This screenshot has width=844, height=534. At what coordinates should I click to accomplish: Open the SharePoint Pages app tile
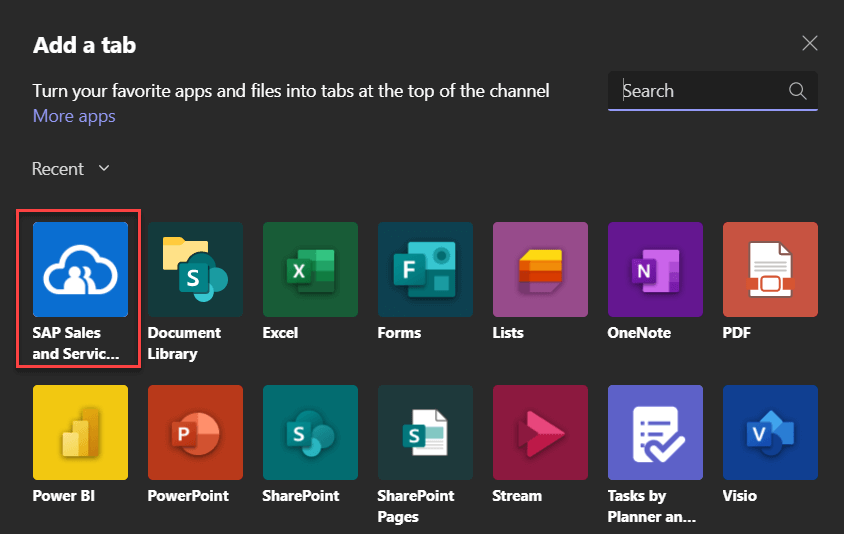[x=425, y=432]
